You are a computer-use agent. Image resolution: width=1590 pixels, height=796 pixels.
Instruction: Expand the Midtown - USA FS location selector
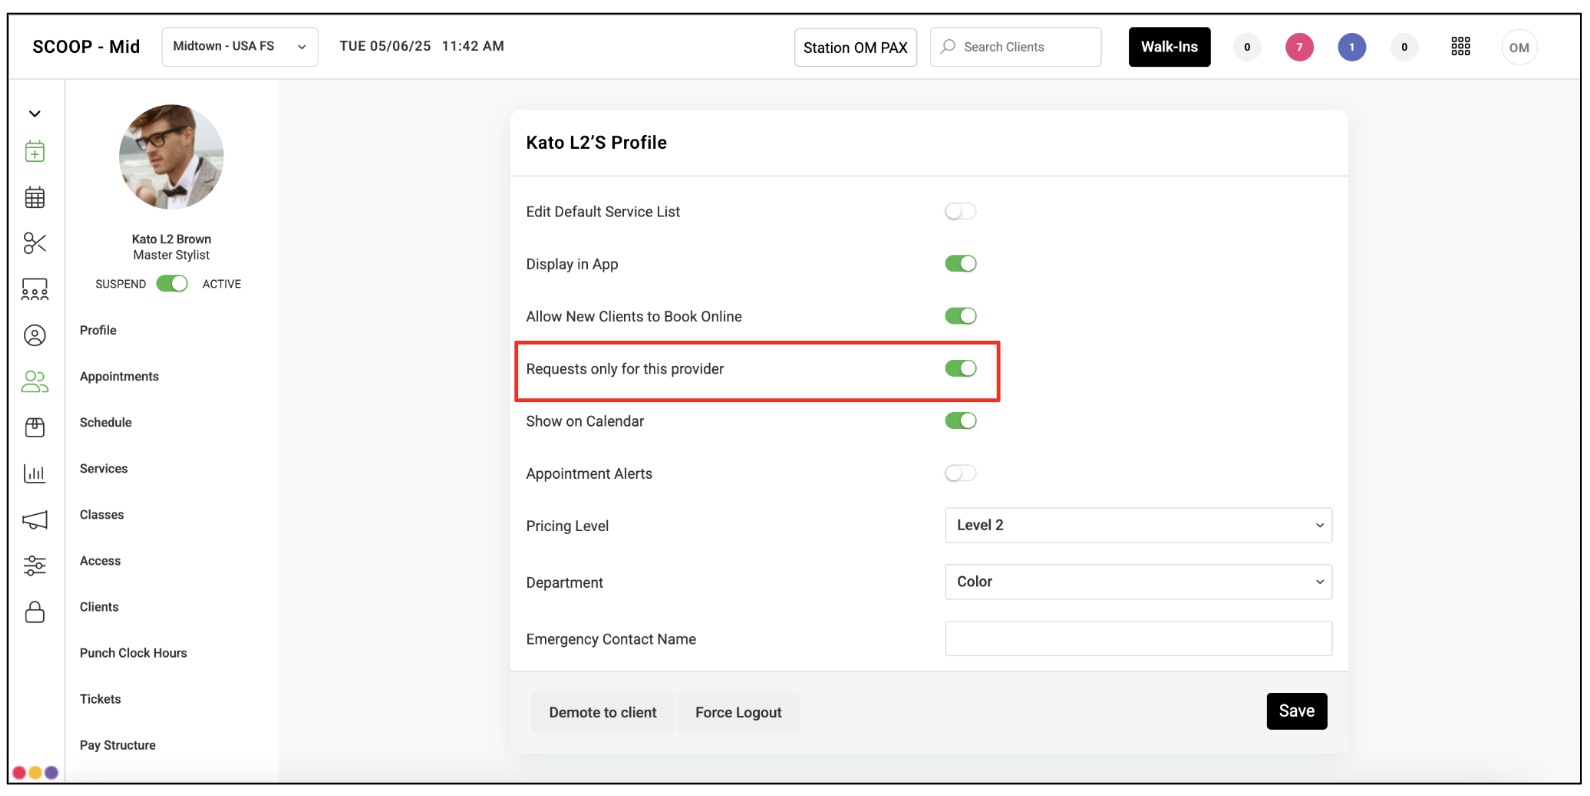tap(240, 47)
